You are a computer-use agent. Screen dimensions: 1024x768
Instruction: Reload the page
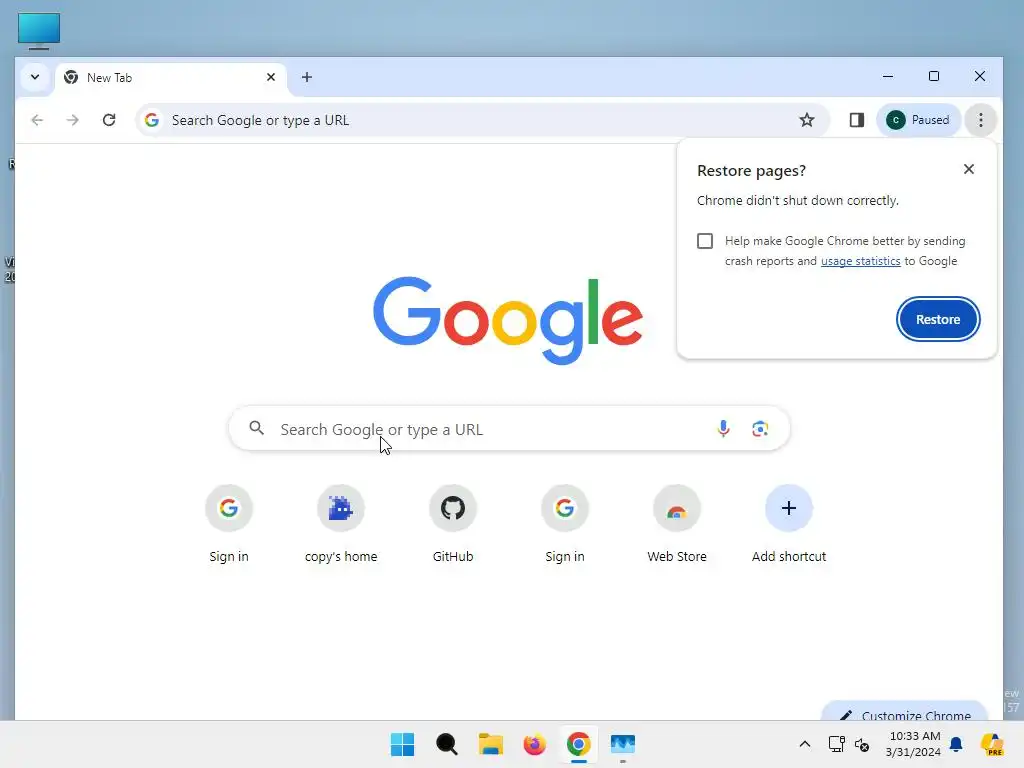point(109,120)
